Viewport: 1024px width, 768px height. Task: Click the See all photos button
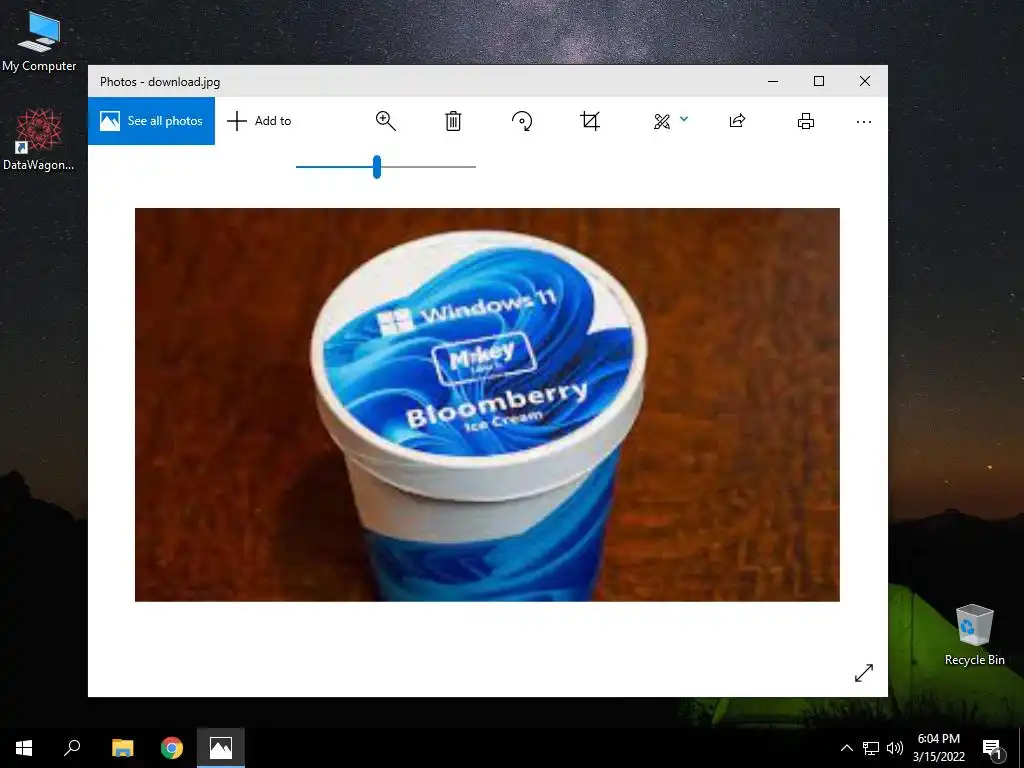click(x=152, y=121)
